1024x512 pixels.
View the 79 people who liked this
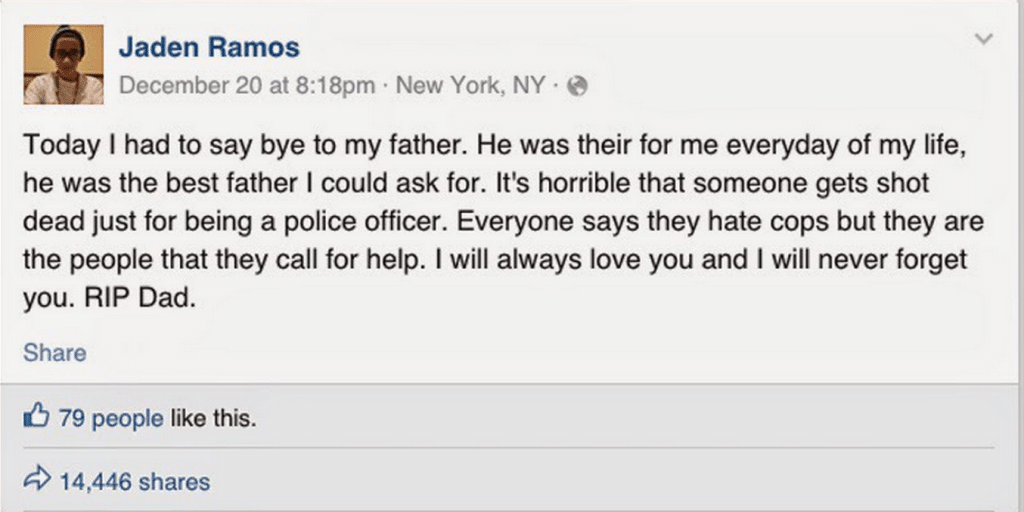[111, 417]
